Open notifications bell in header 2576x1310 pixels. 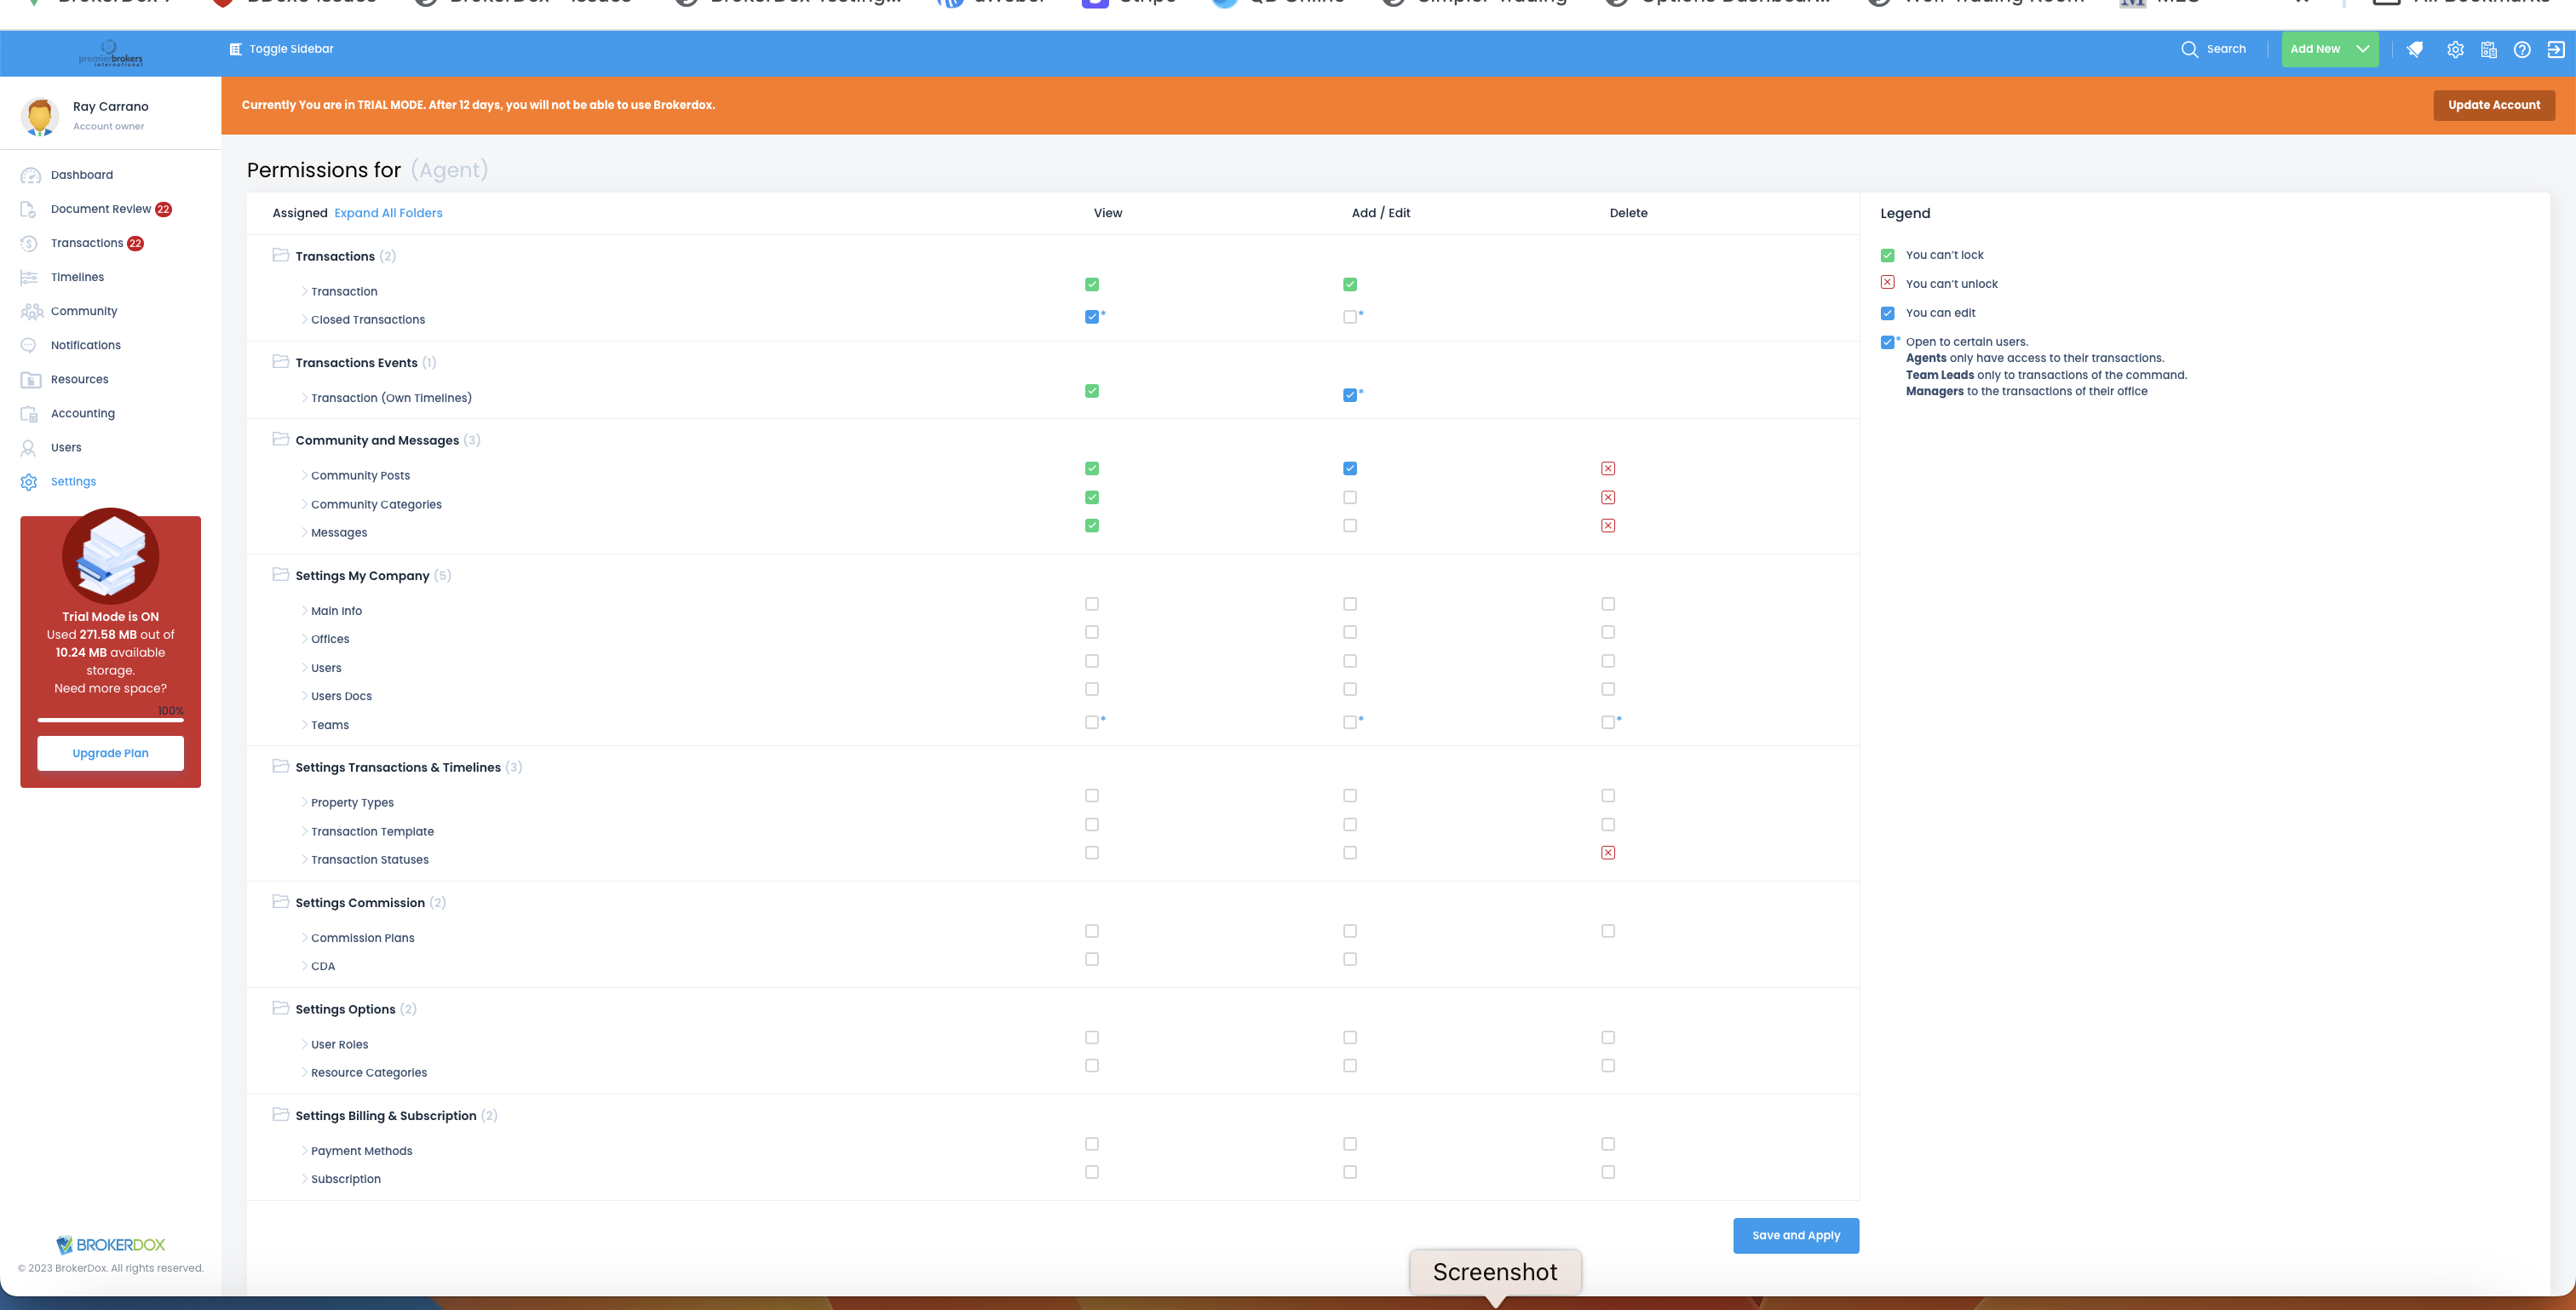point(2414,49)
